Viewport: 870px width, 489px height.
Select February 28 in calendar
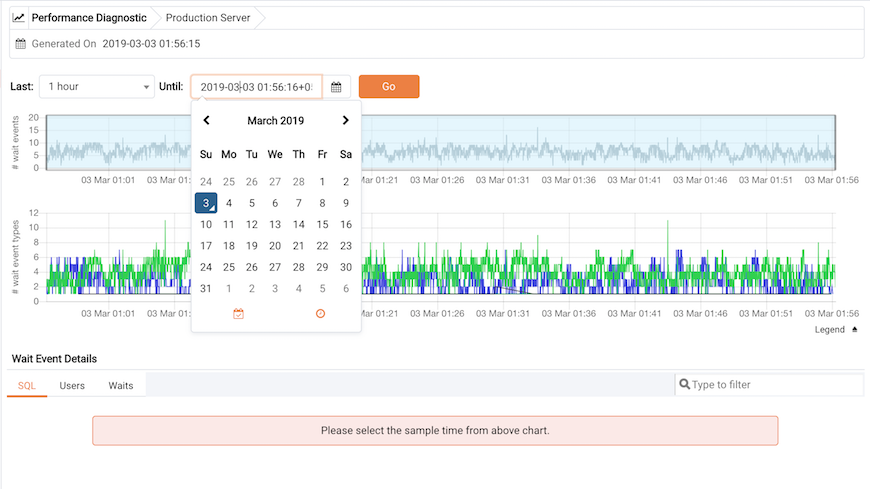coord(299,182)
